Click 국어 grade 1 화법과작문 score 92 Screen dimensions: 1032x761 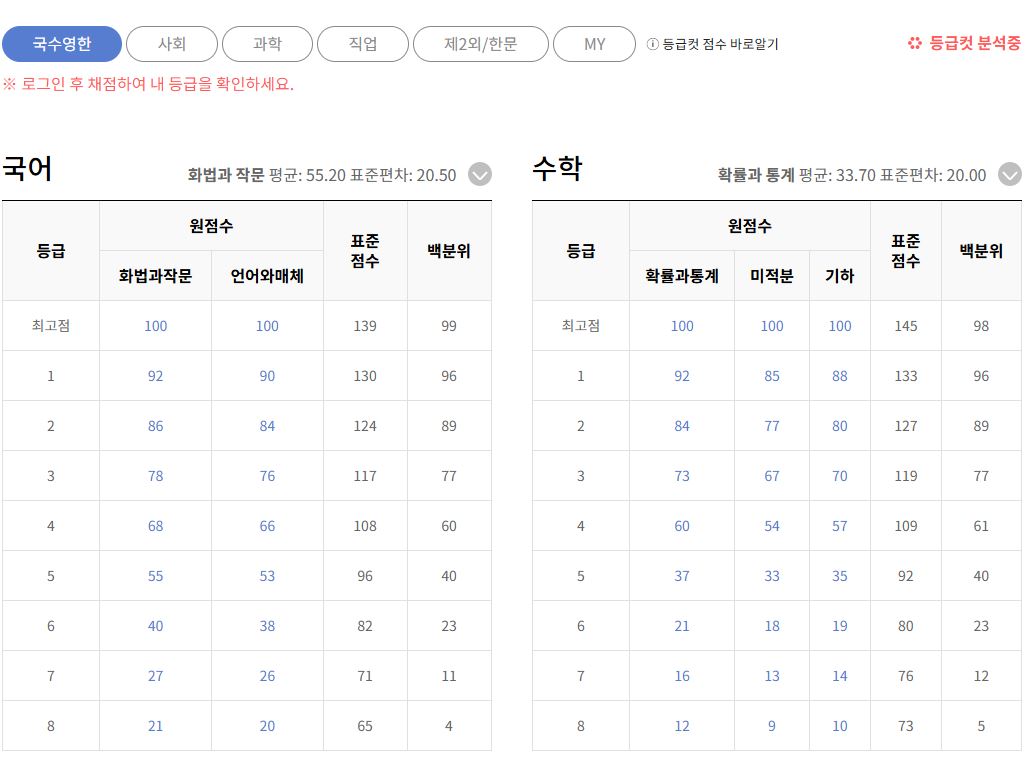pos(155,376)
